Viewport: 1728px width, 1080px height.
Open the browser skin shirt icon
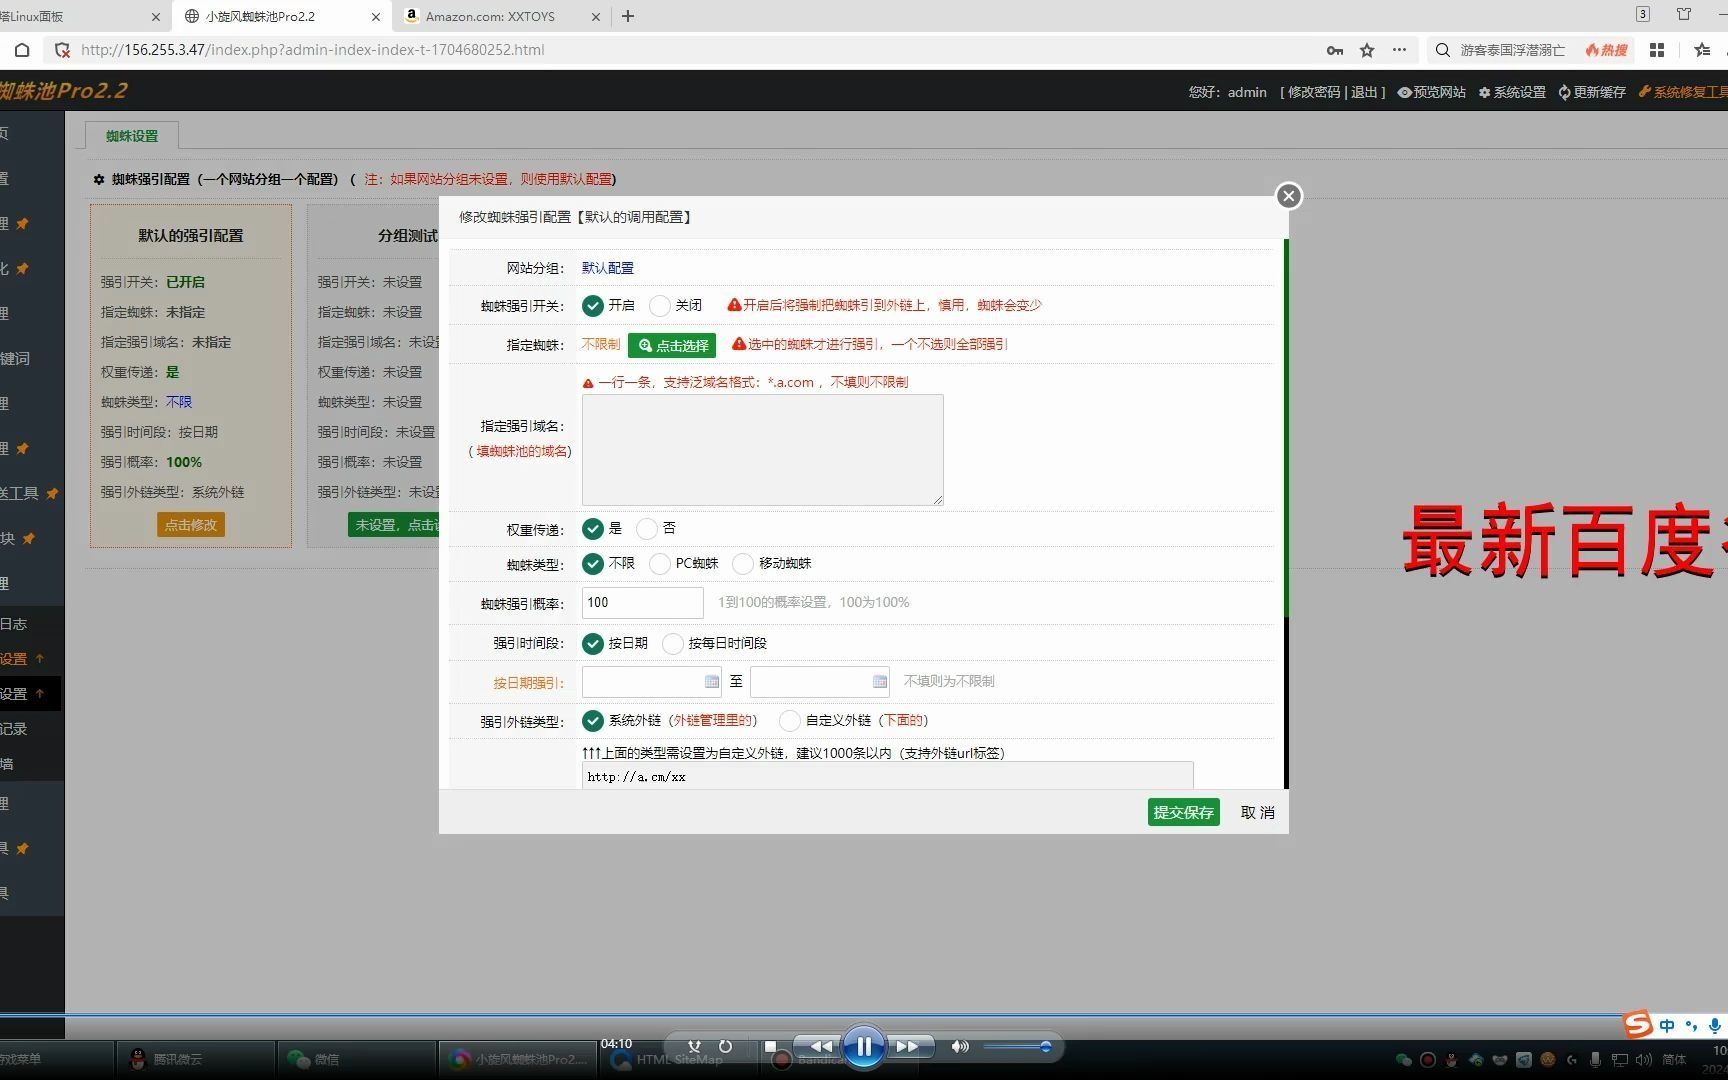click(1684, 14)
